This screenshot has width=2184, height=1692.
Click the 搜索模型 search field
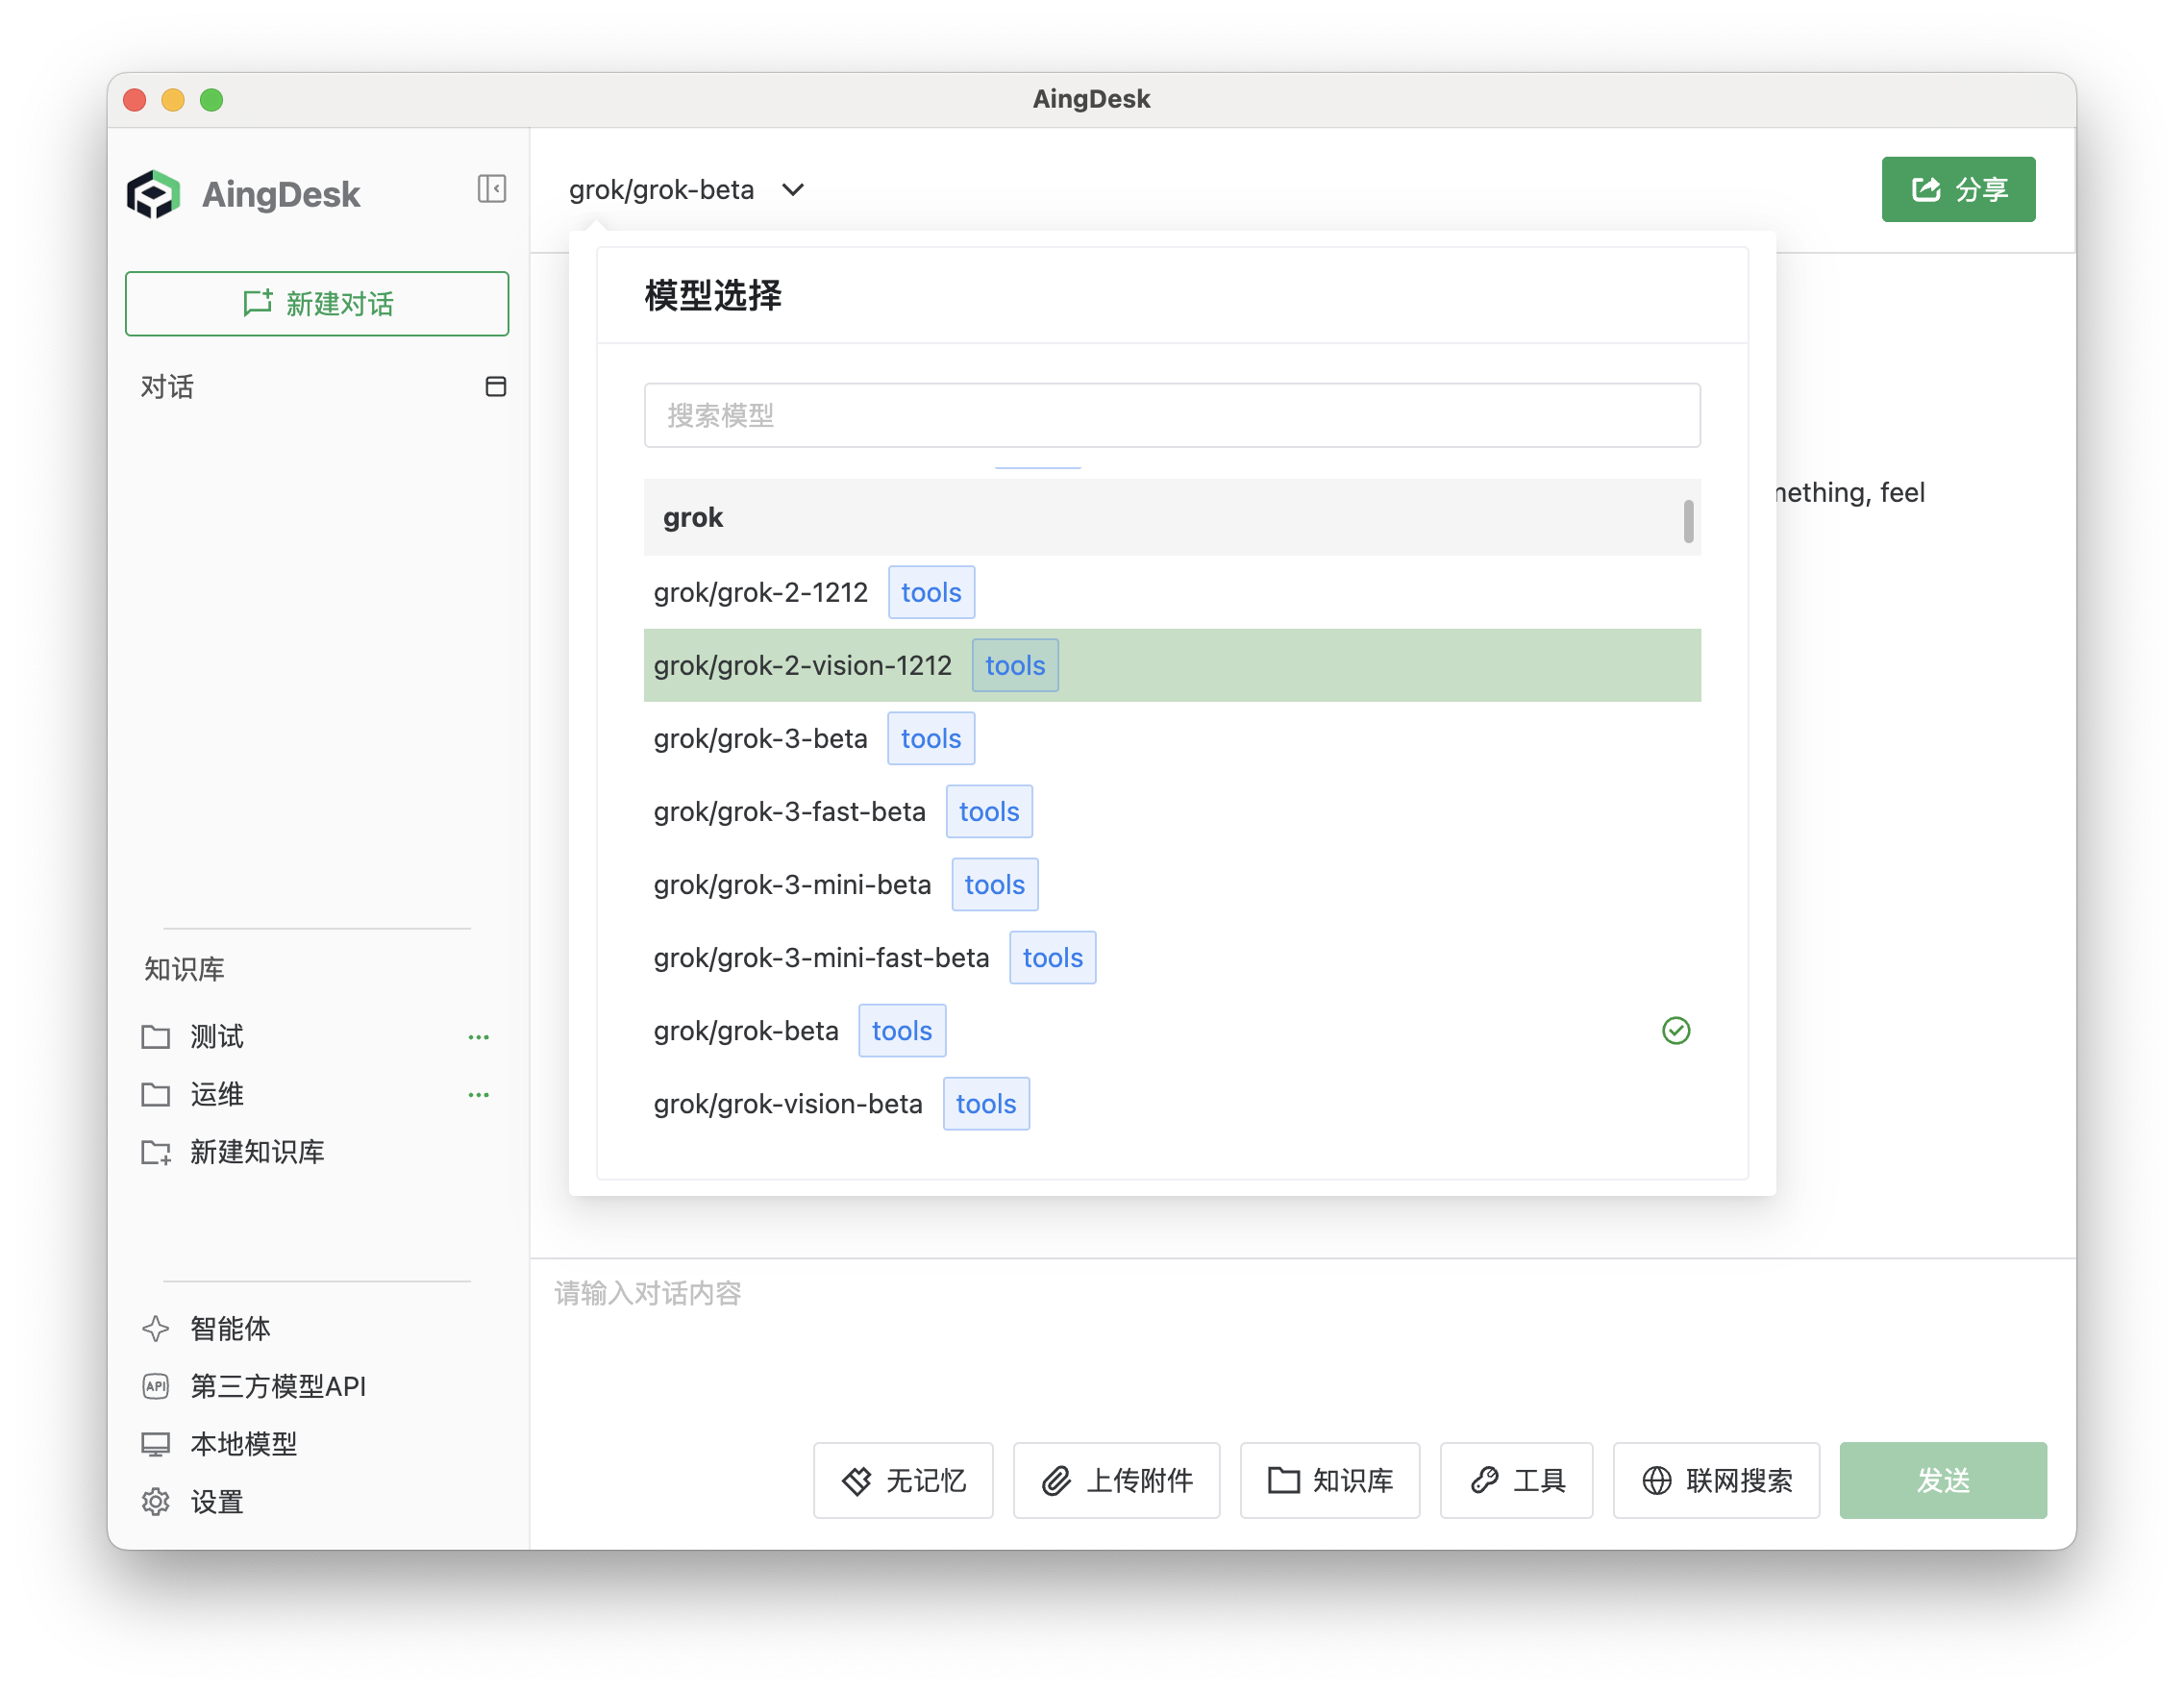coord(1171,416)
